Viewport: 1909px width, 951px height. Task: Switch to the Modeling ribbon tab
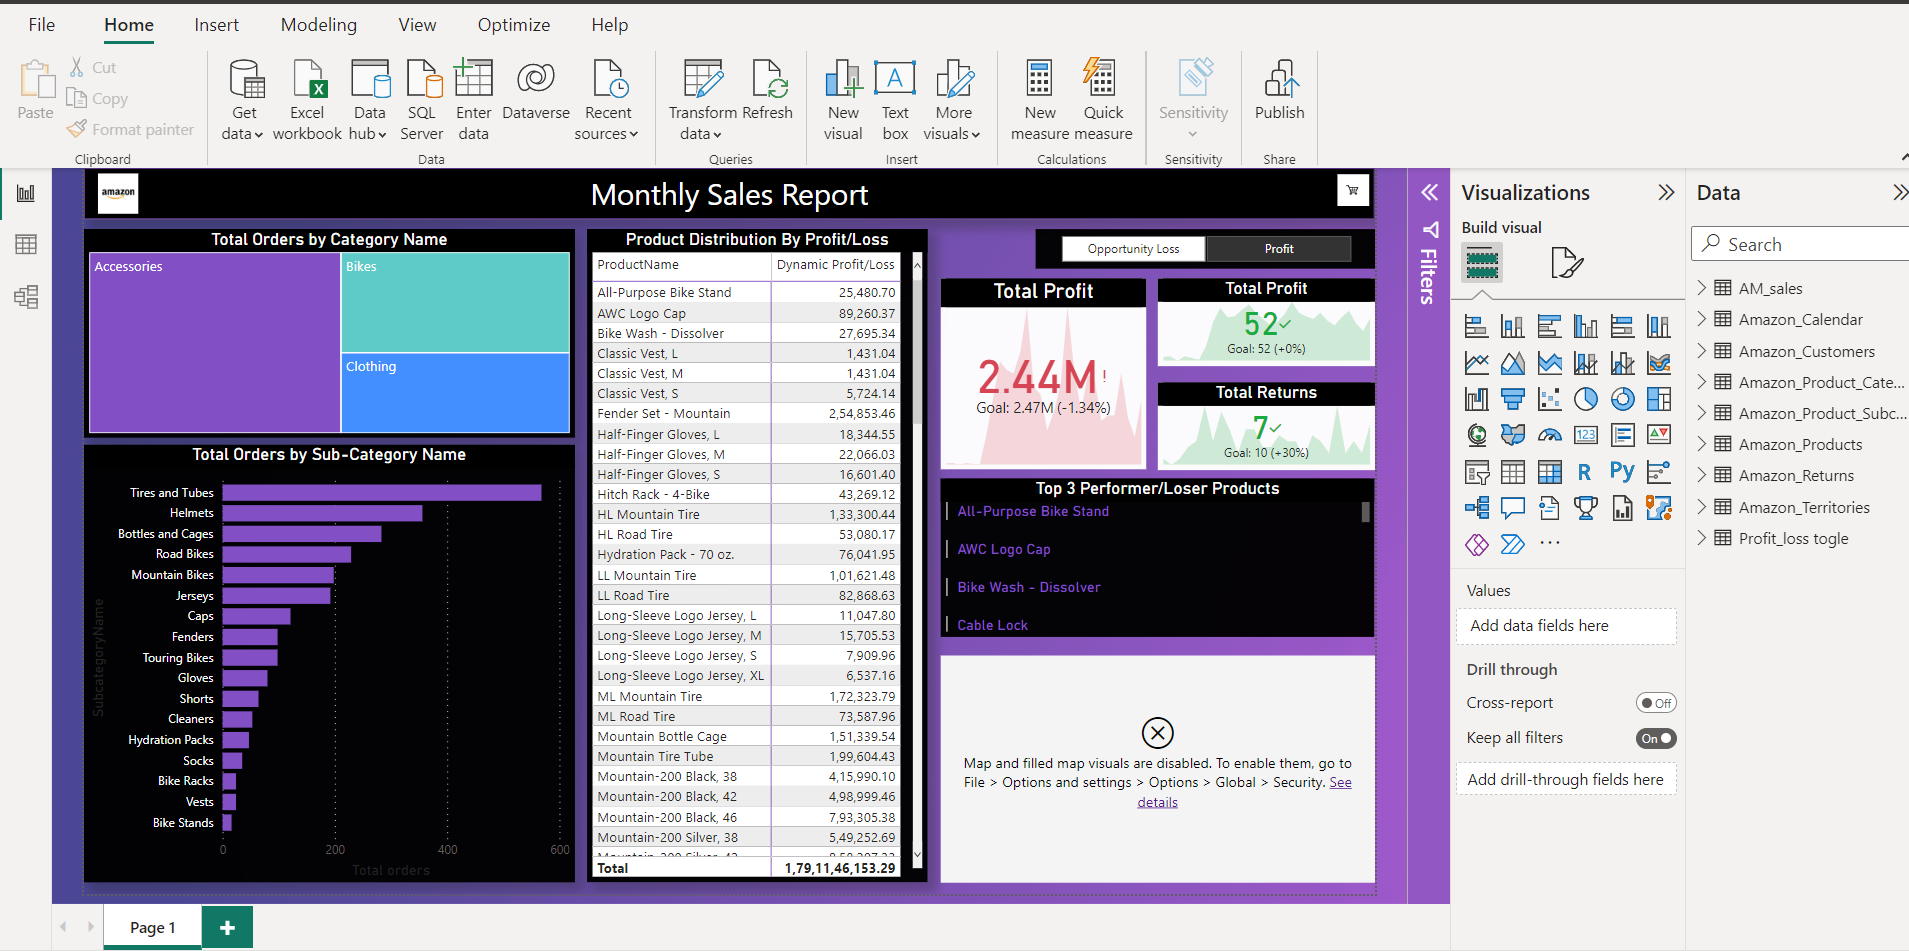pos(318,24)
